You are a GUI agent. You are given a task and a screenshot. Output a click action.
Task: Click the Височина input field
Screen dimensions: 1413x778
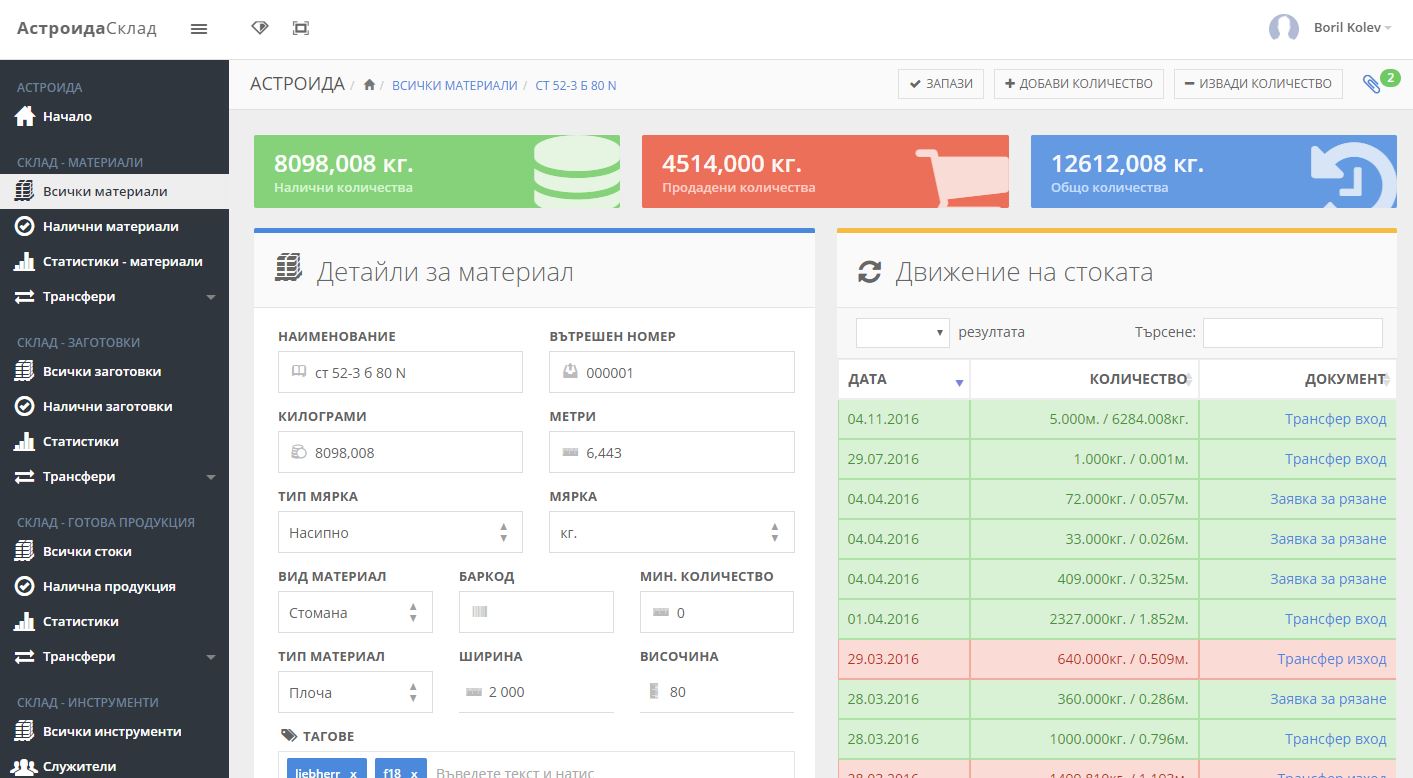[717, 692]
